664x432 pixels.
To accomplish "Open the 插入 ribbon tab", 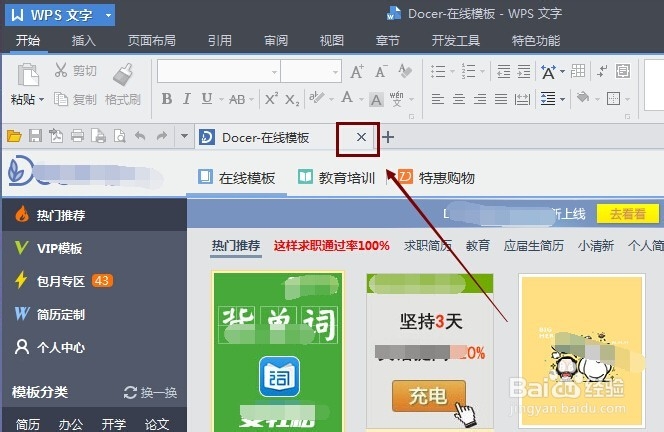I will click(83, 41).
